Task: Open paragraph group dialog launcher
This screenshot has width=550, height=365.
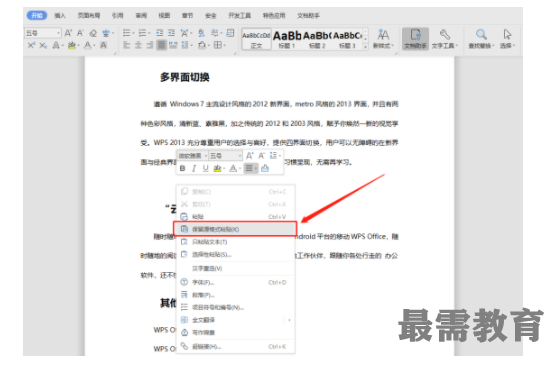Action: pos(235,53)
